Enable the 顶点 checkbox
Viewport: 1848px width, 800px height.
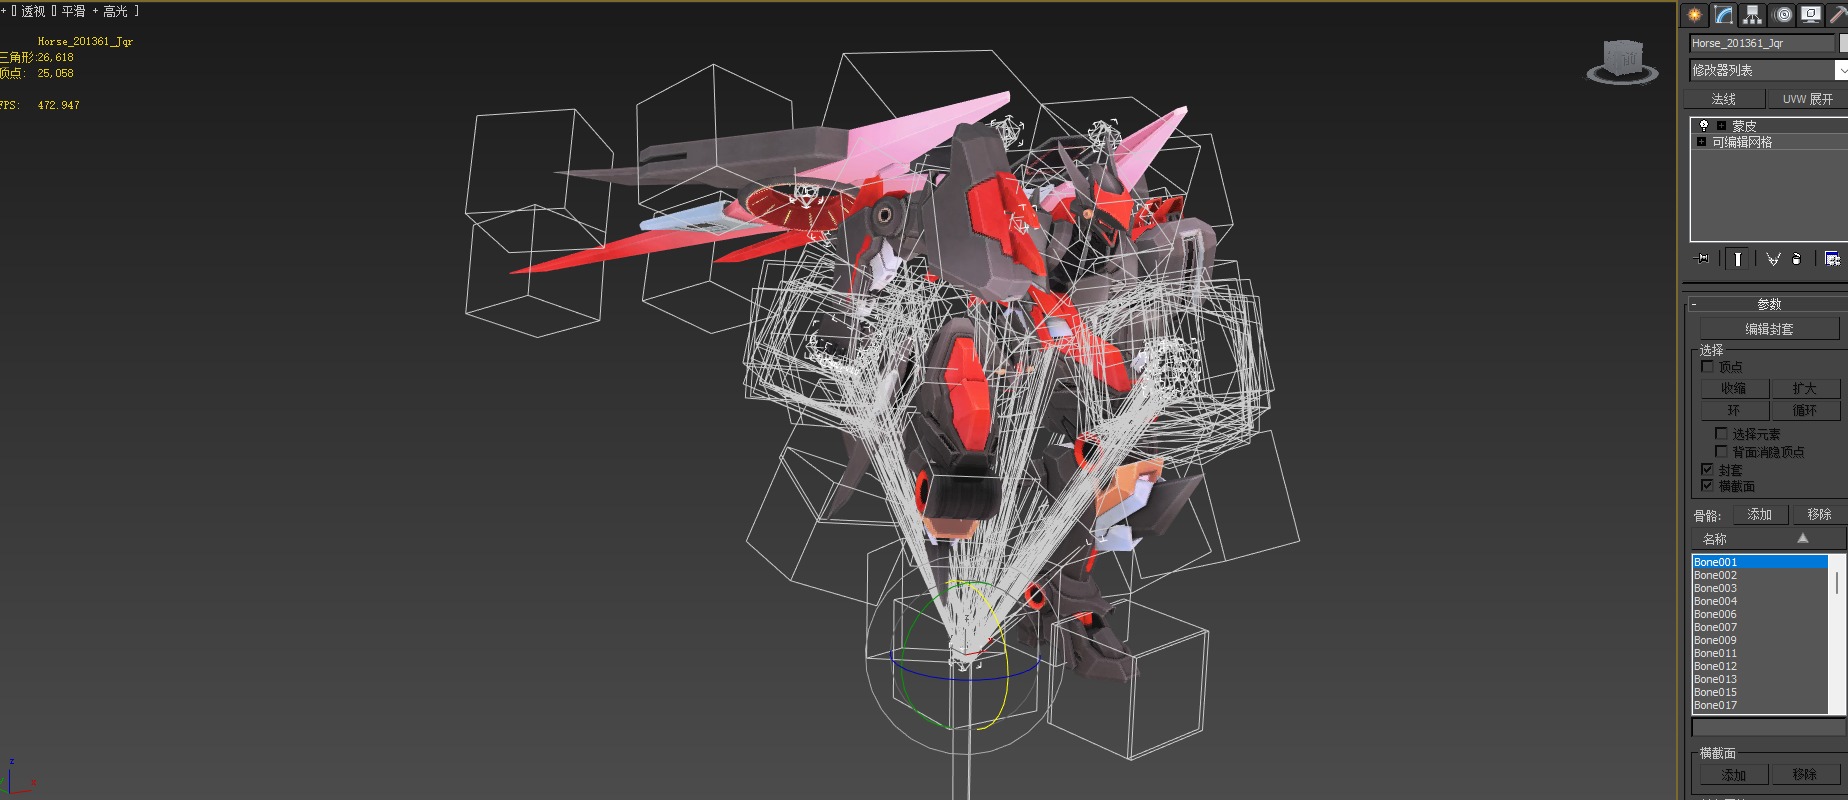(x=1707, y=367)
